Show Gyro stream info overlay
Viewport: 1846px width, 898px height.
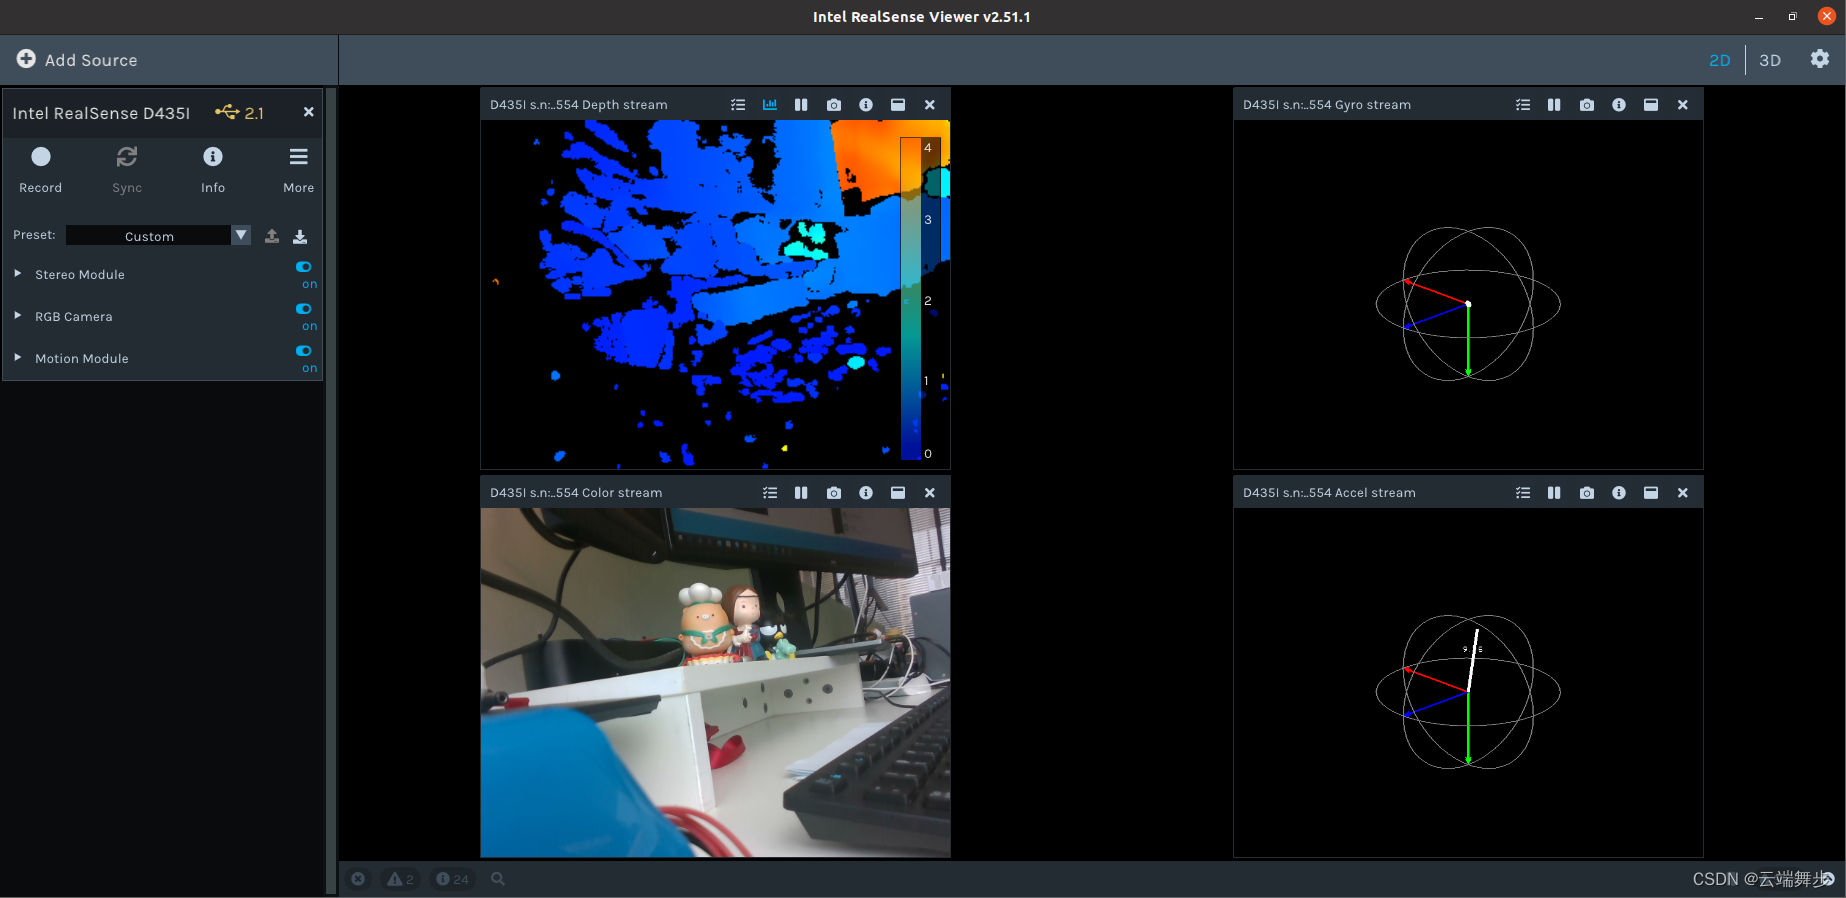coord(1619,105)
